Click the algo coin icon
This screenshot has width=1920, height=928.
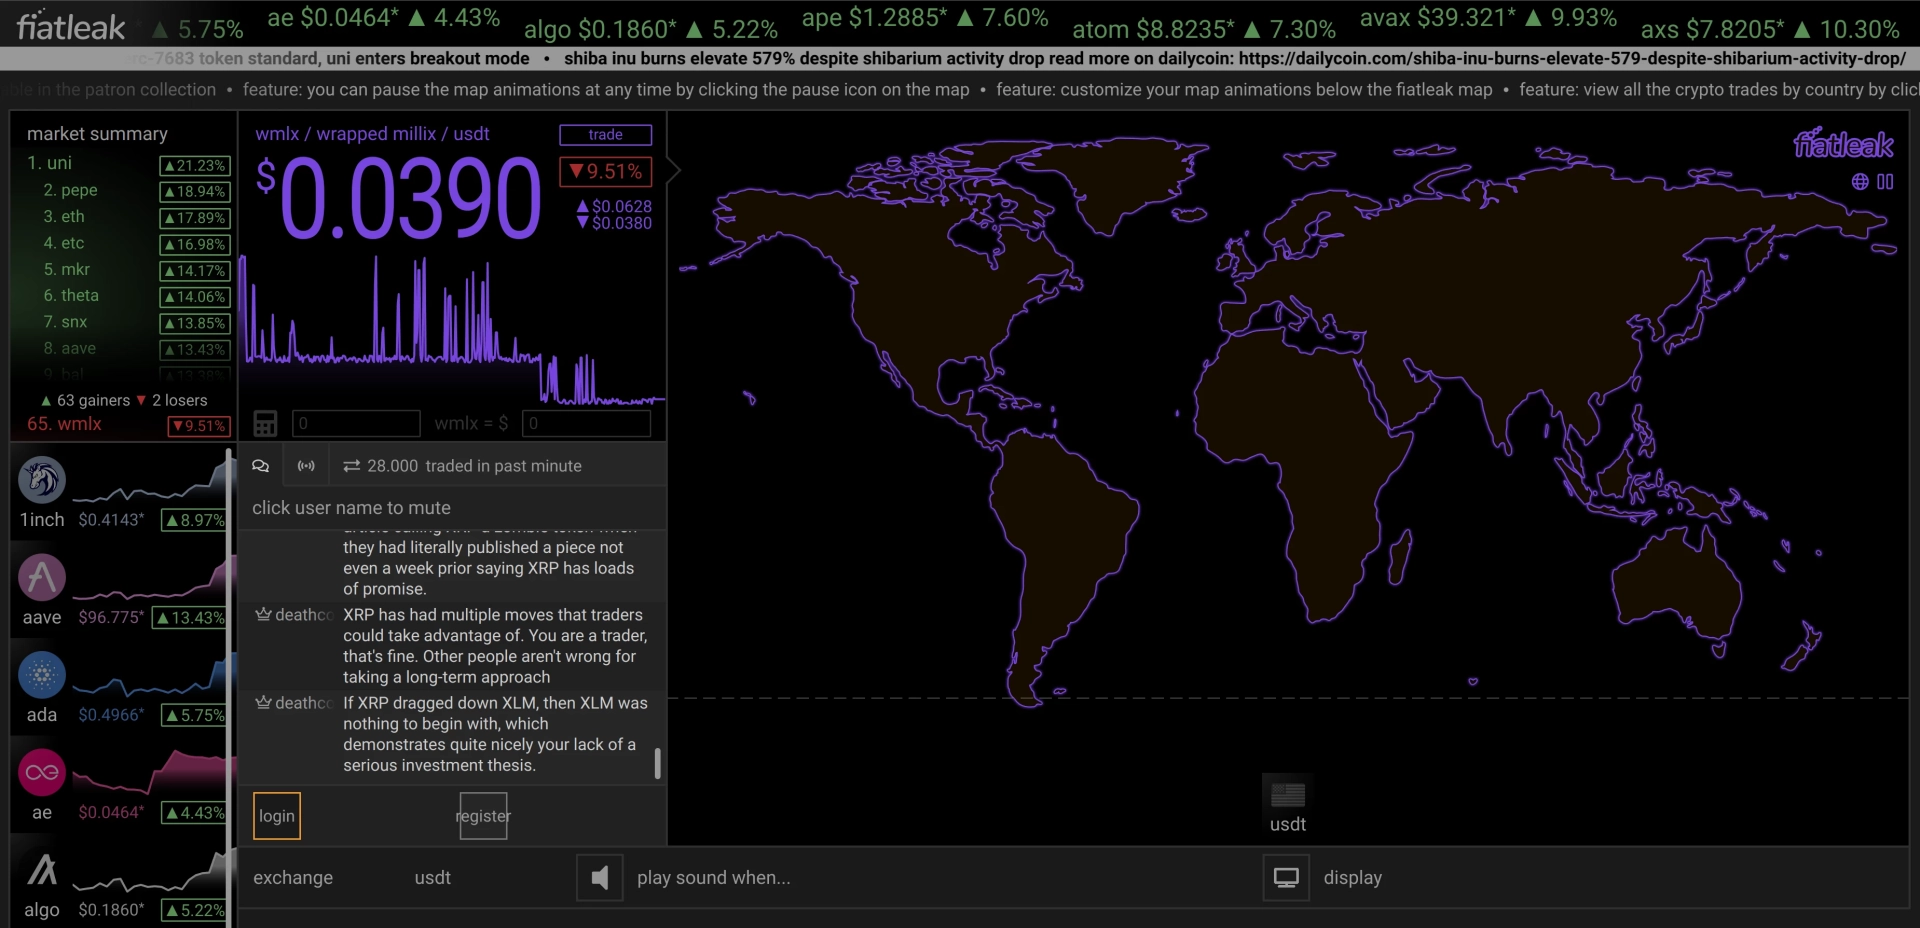coord(42,870)
